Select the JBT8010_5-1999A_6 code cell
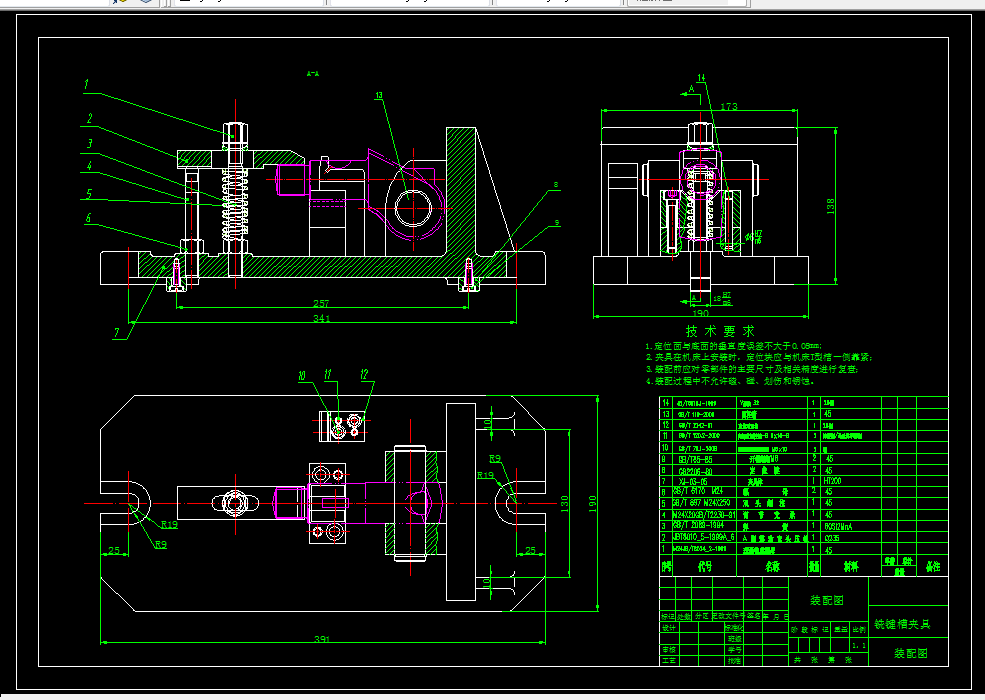 point(704,538)
